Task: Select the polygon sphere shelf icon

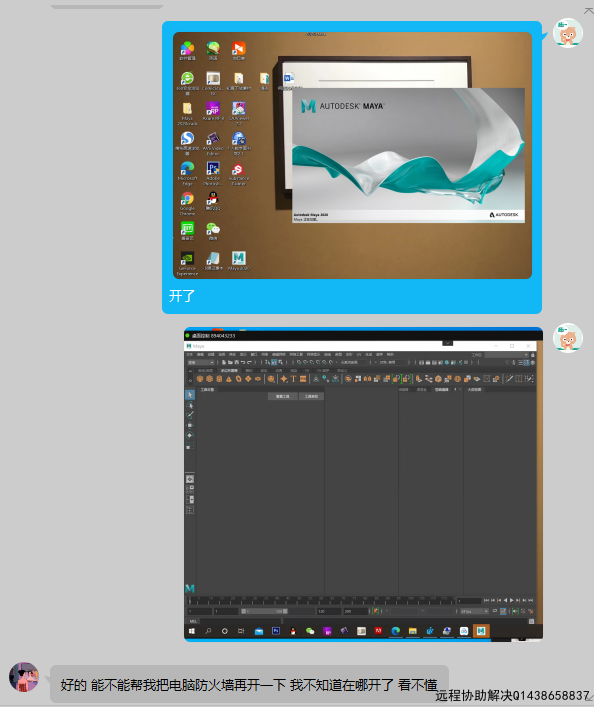Action: 200,379
